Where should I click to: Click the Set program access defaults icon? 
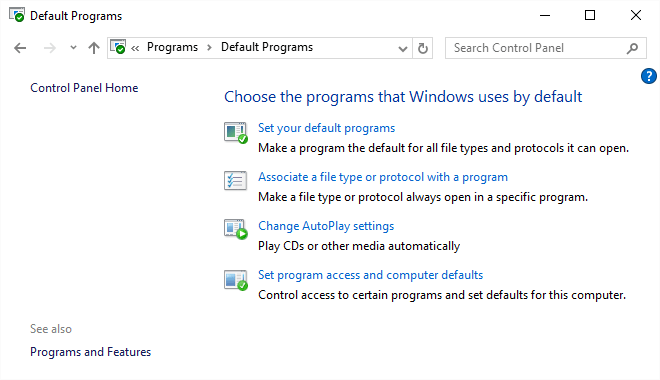(x=236, y=280)
